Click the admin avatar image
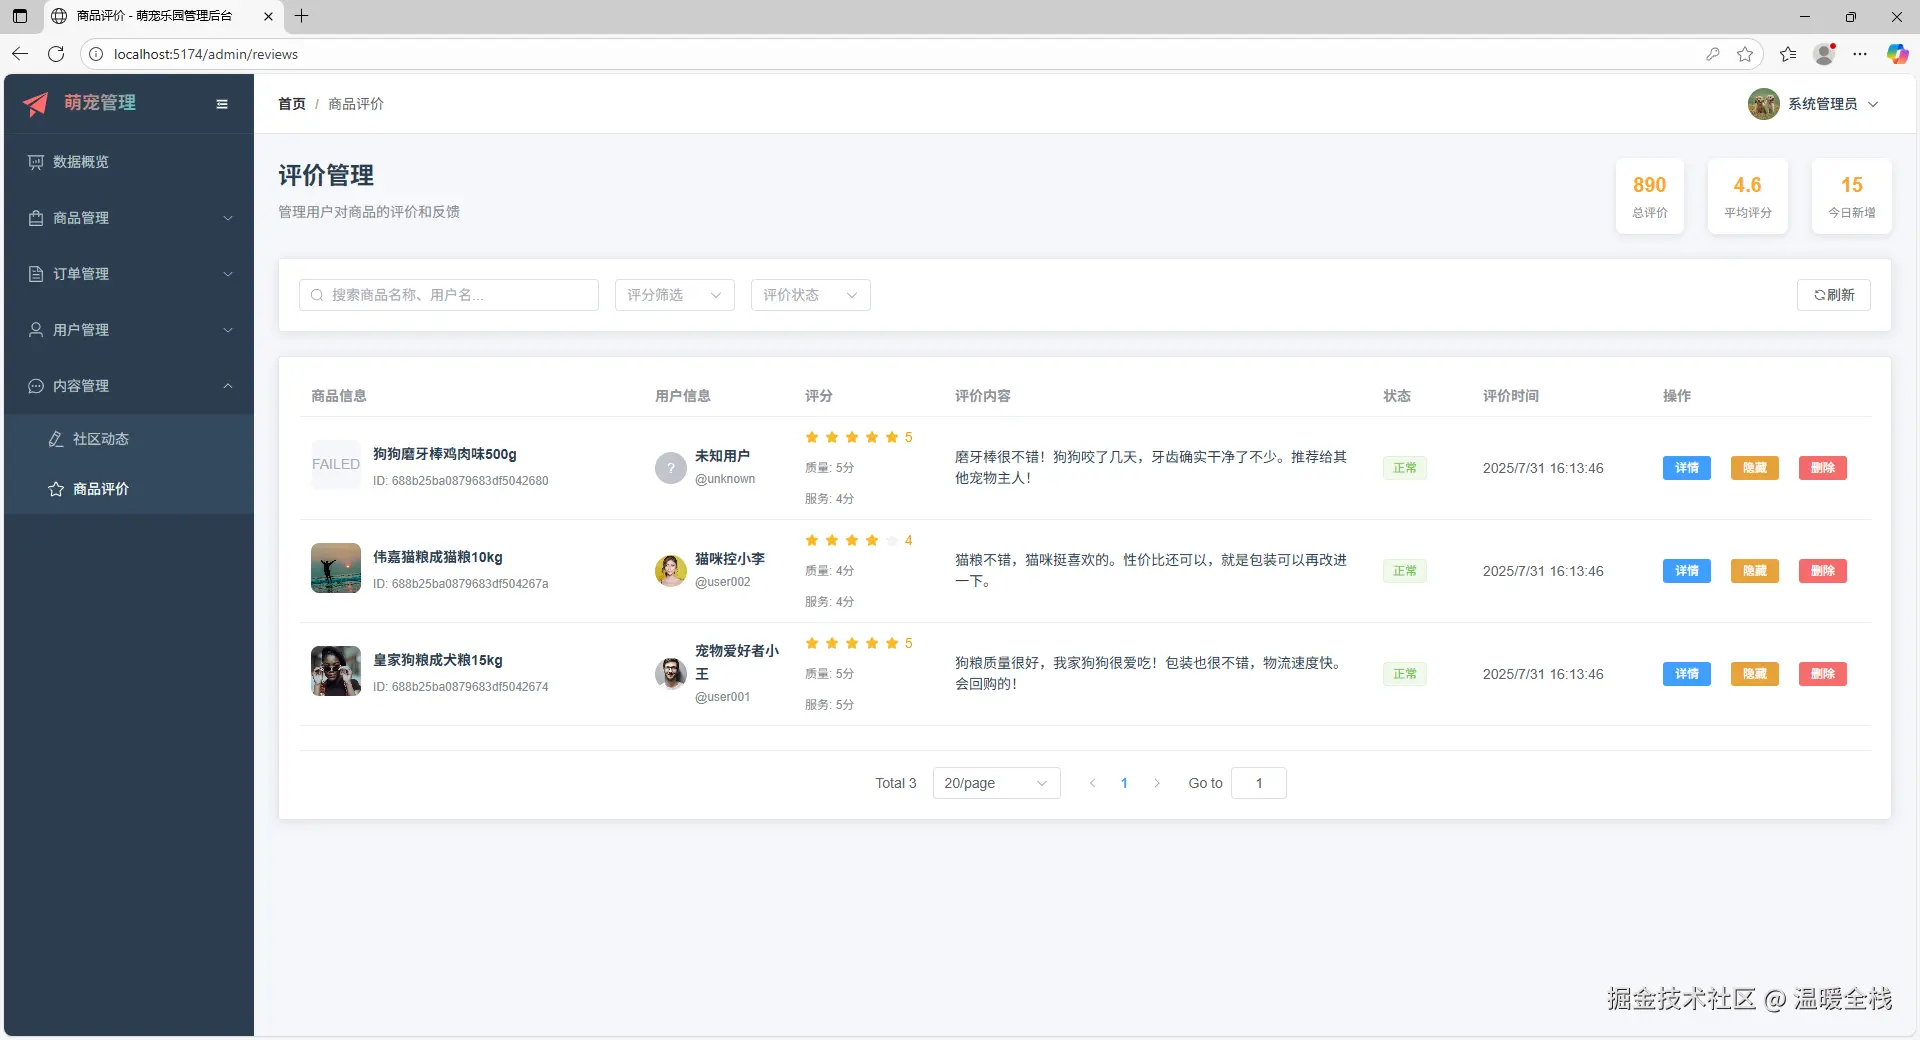Viewport: 1920px width, 1040px height. coord(1763,104)
